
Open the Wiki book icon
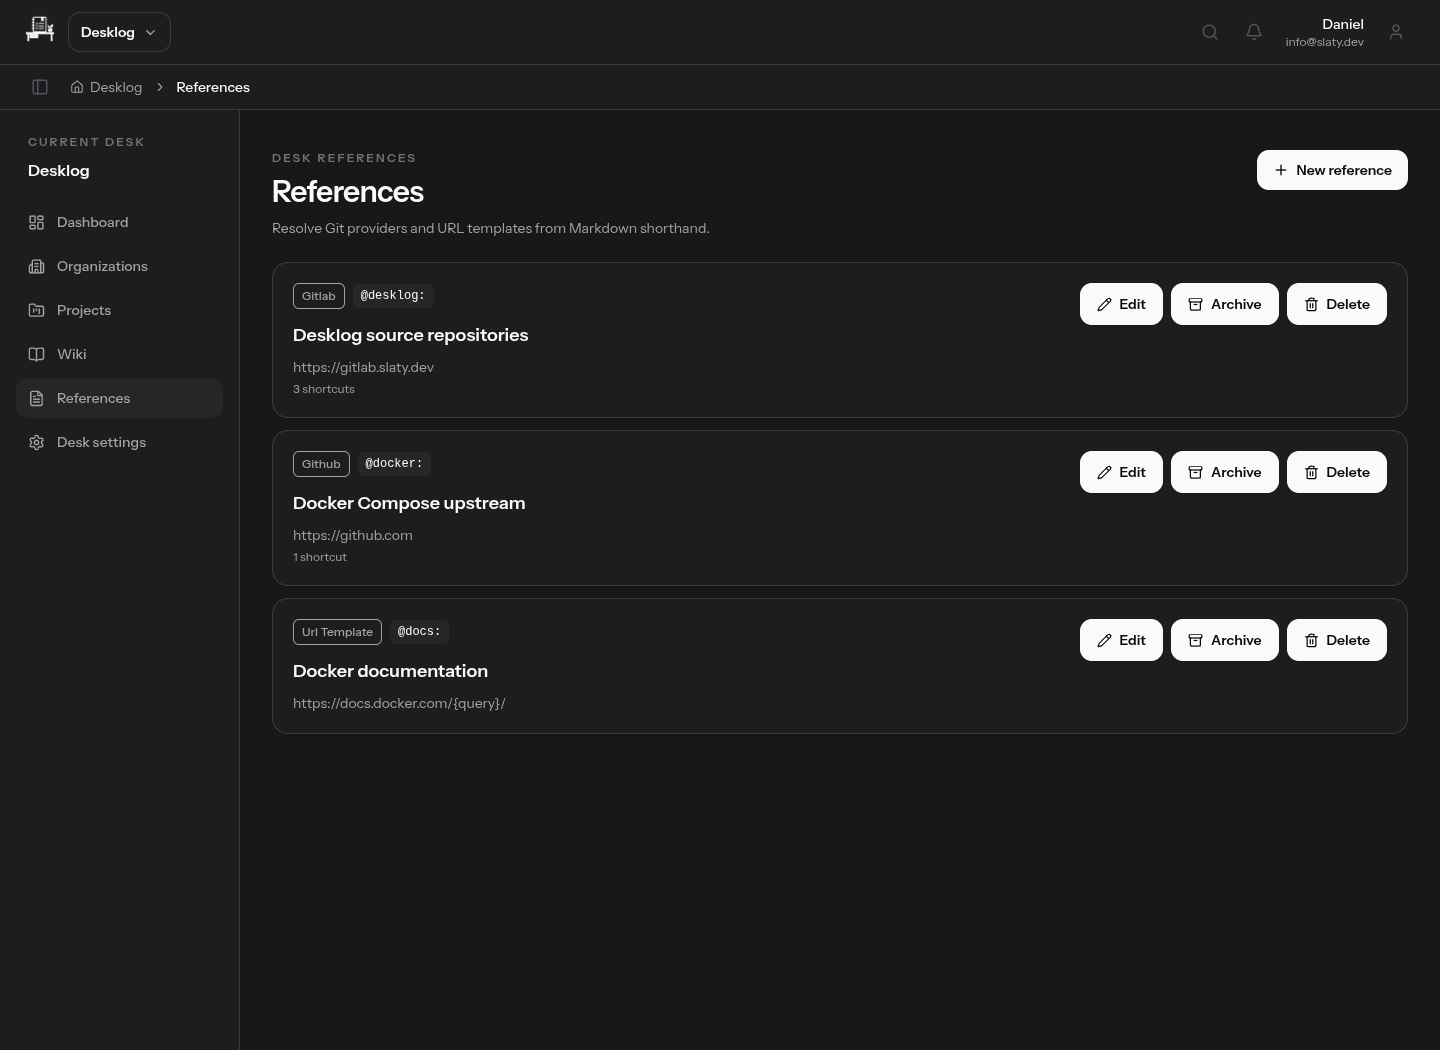point(37,354)
